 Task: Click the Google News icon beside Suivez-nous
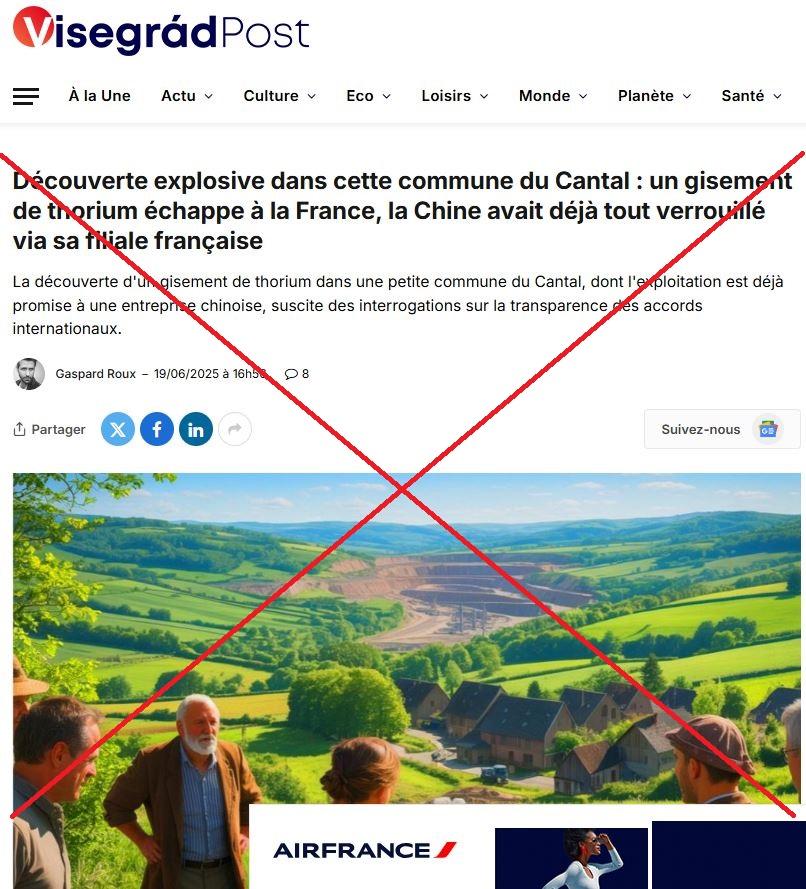pos(768,430)
